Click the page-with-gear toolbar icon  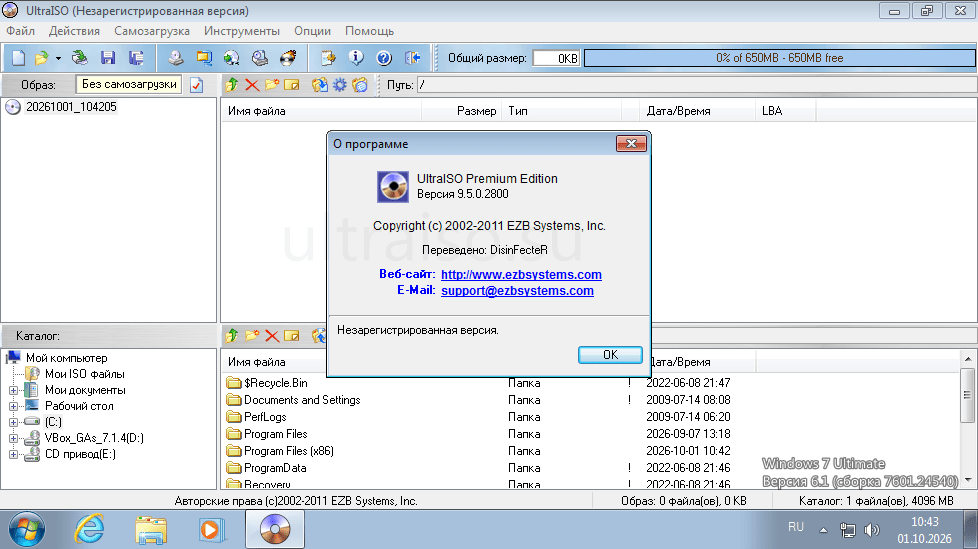click(328, 58)
